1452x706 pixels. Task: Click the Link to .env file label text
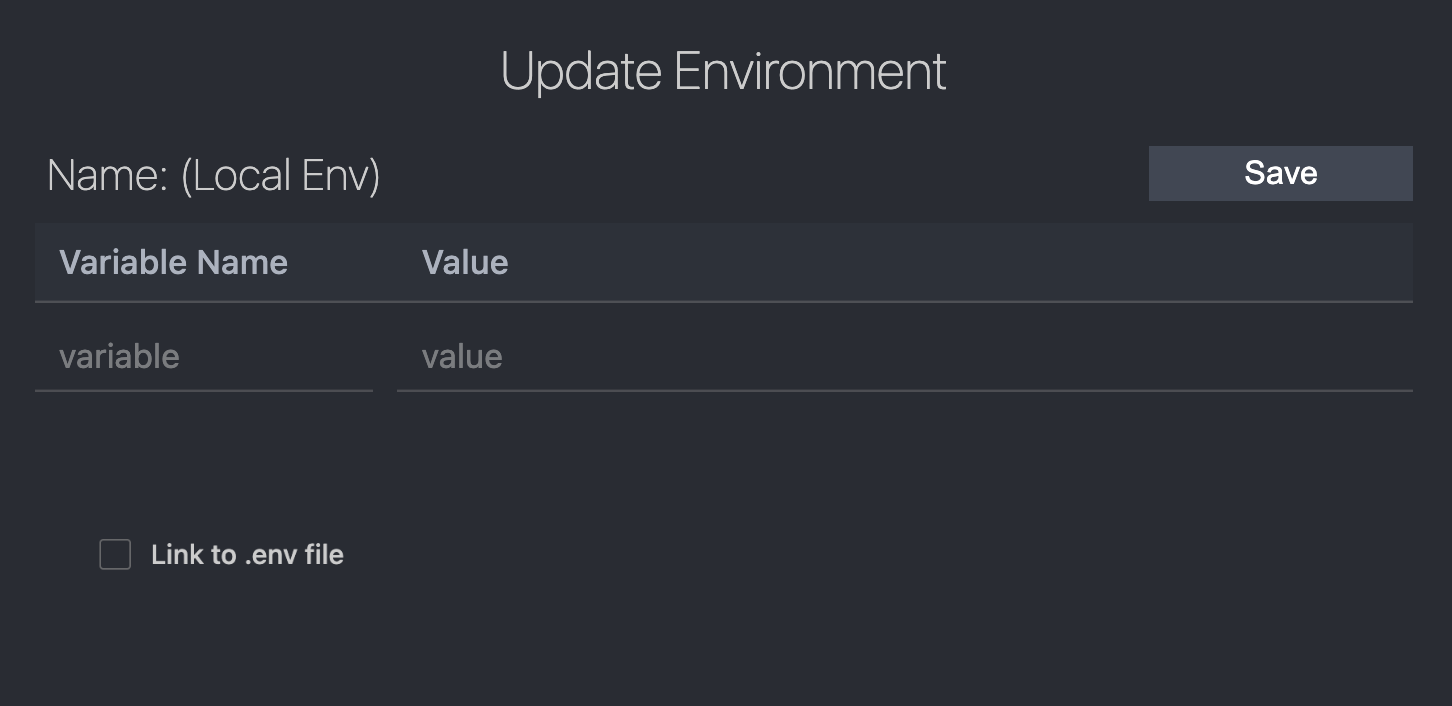pyautogui.click(x=246, y=554)
